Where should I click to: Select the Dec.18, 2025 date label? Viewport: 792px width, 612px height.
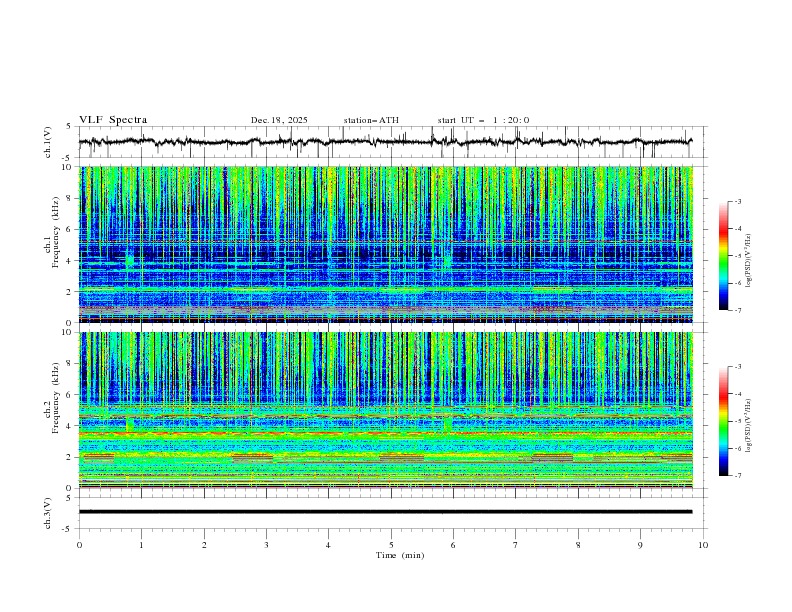click(x=279, y=120)
